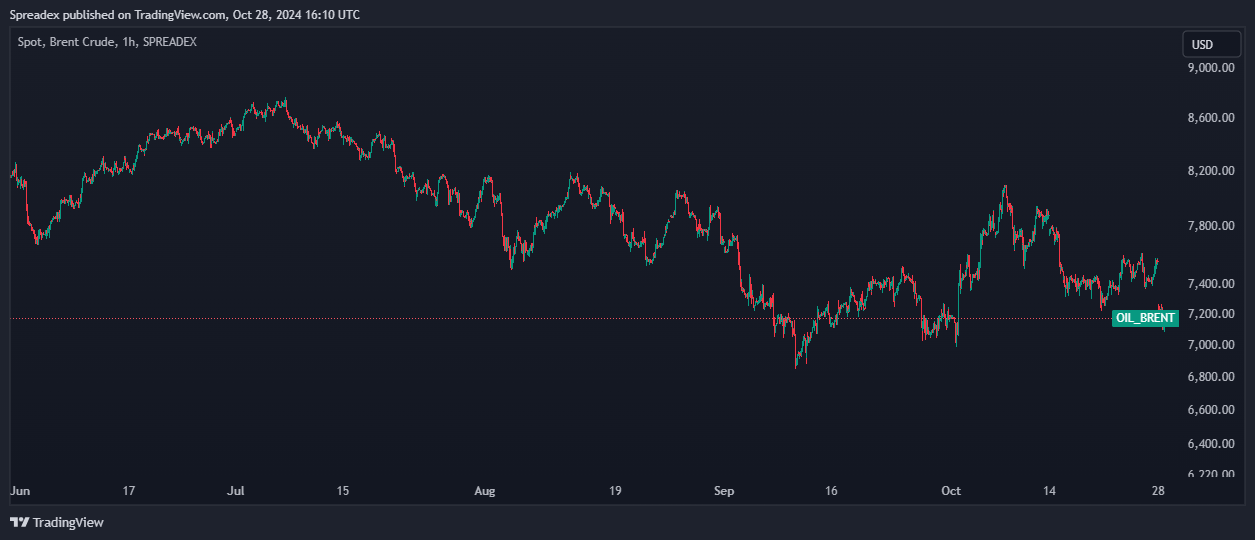This screenshot has height=540, width=1255.
Task: Click the 6,800.00 price axis label
Action: [1210, 377]
